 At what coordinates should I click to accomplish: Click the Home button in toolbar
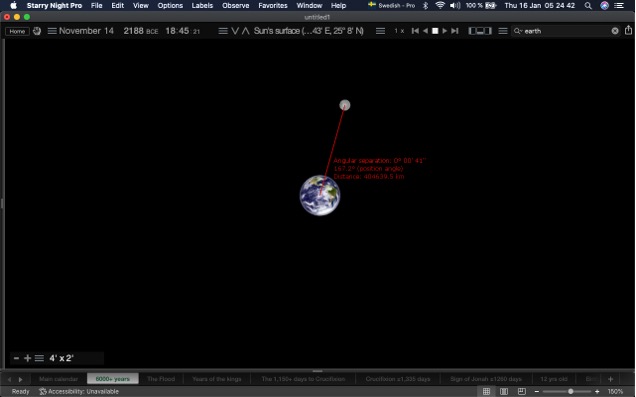pos(17,31)
